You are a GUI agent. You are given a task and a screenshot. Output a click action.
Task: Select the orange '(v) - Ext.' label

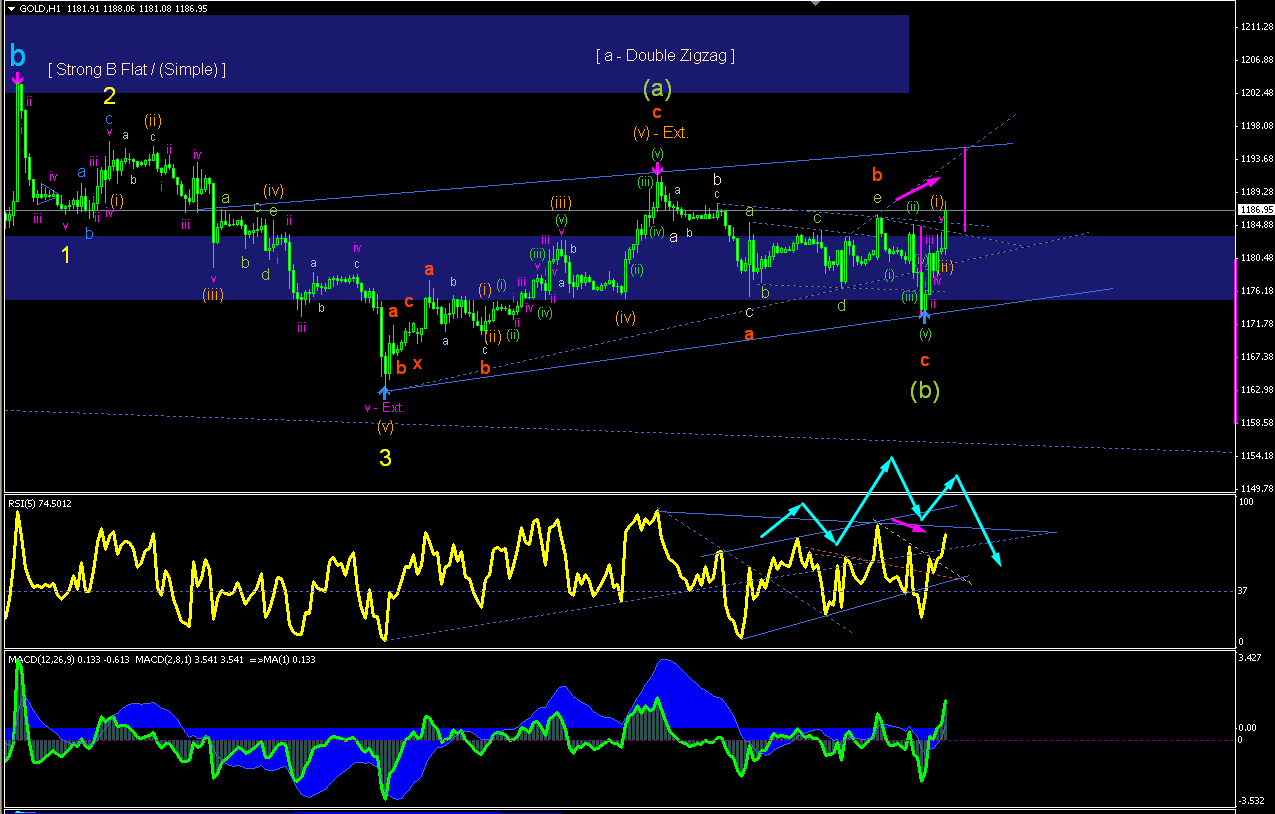[660, 132]
